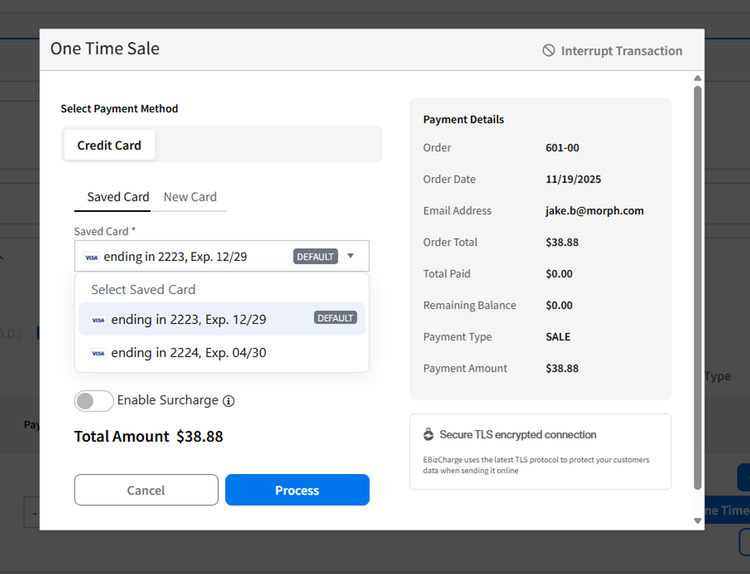Click the Remaining Balance value $0.00
This screenshot has height=574, width=750.
coord(559,306)
